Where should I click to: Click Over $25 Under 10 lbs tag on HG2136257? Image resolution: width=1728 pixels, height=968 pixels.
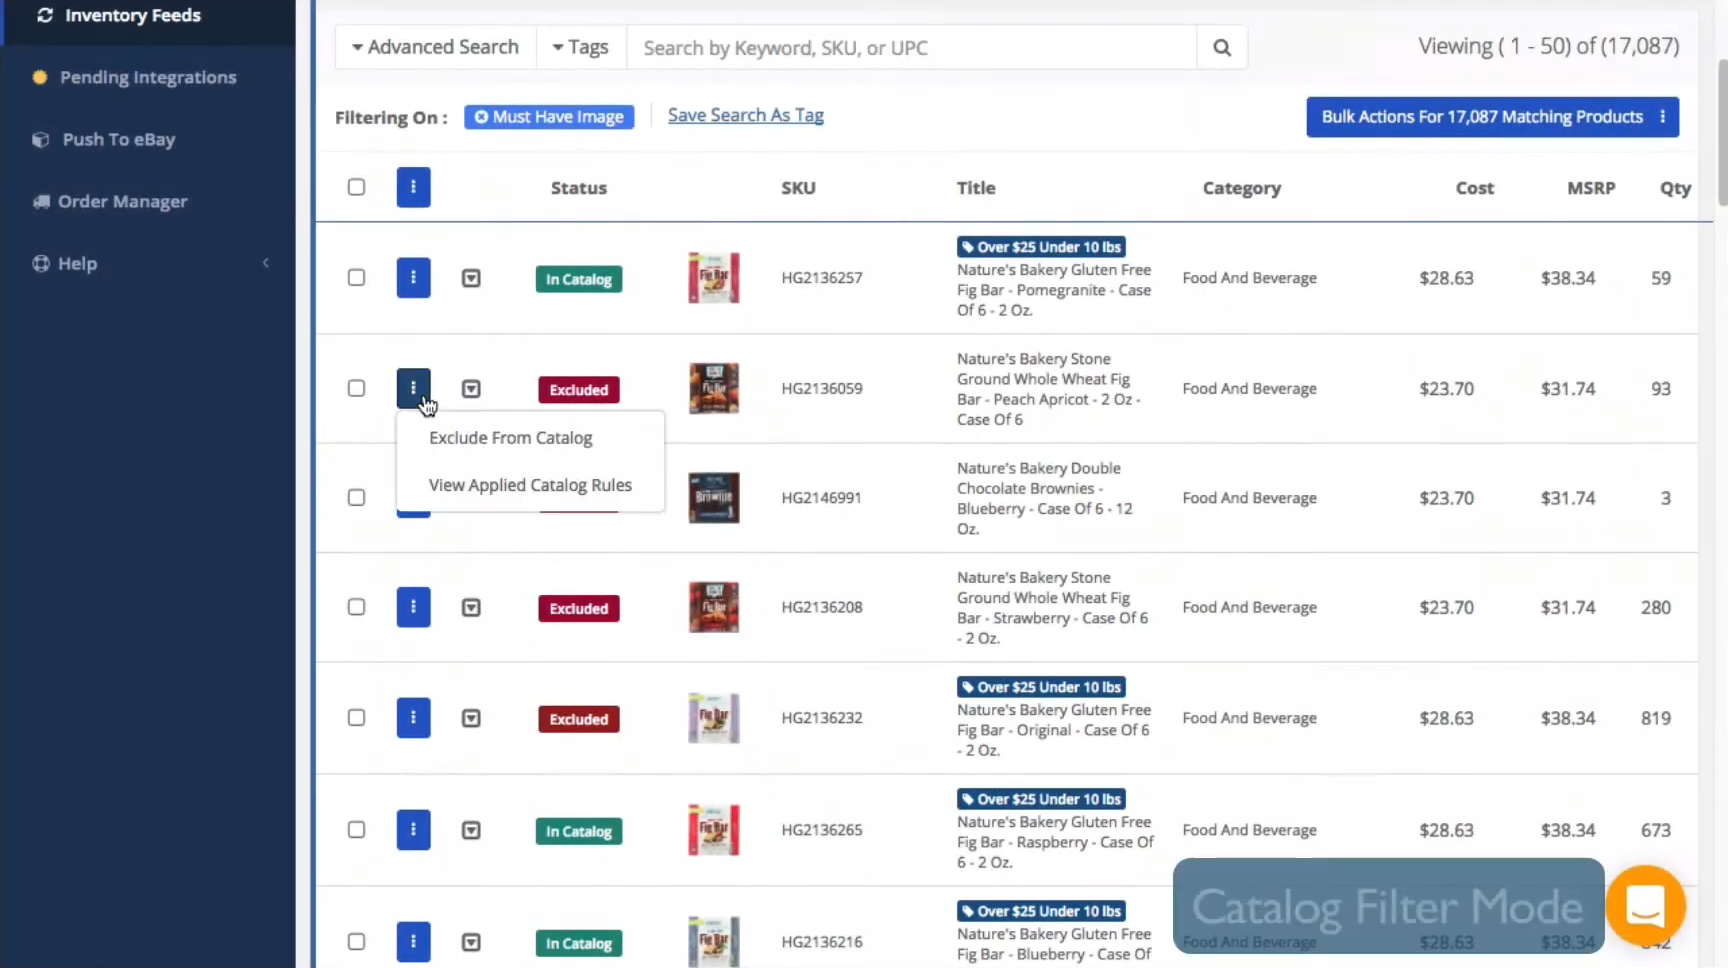1041,247
